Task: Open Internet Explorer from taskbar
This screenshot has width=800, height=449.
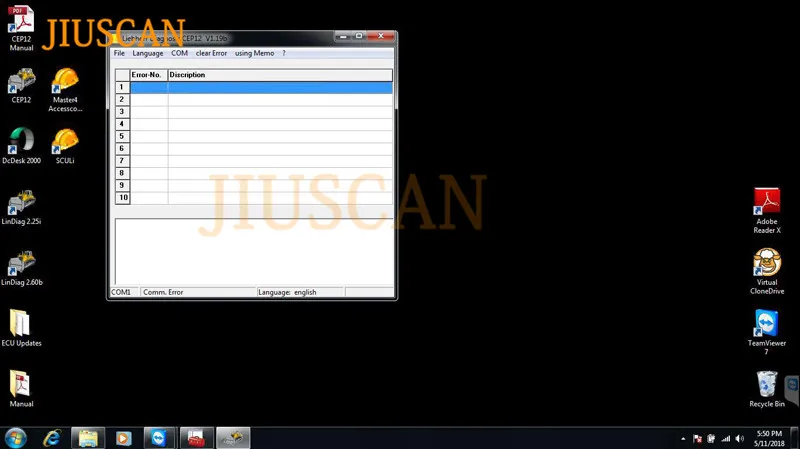Action: [52, 438]
